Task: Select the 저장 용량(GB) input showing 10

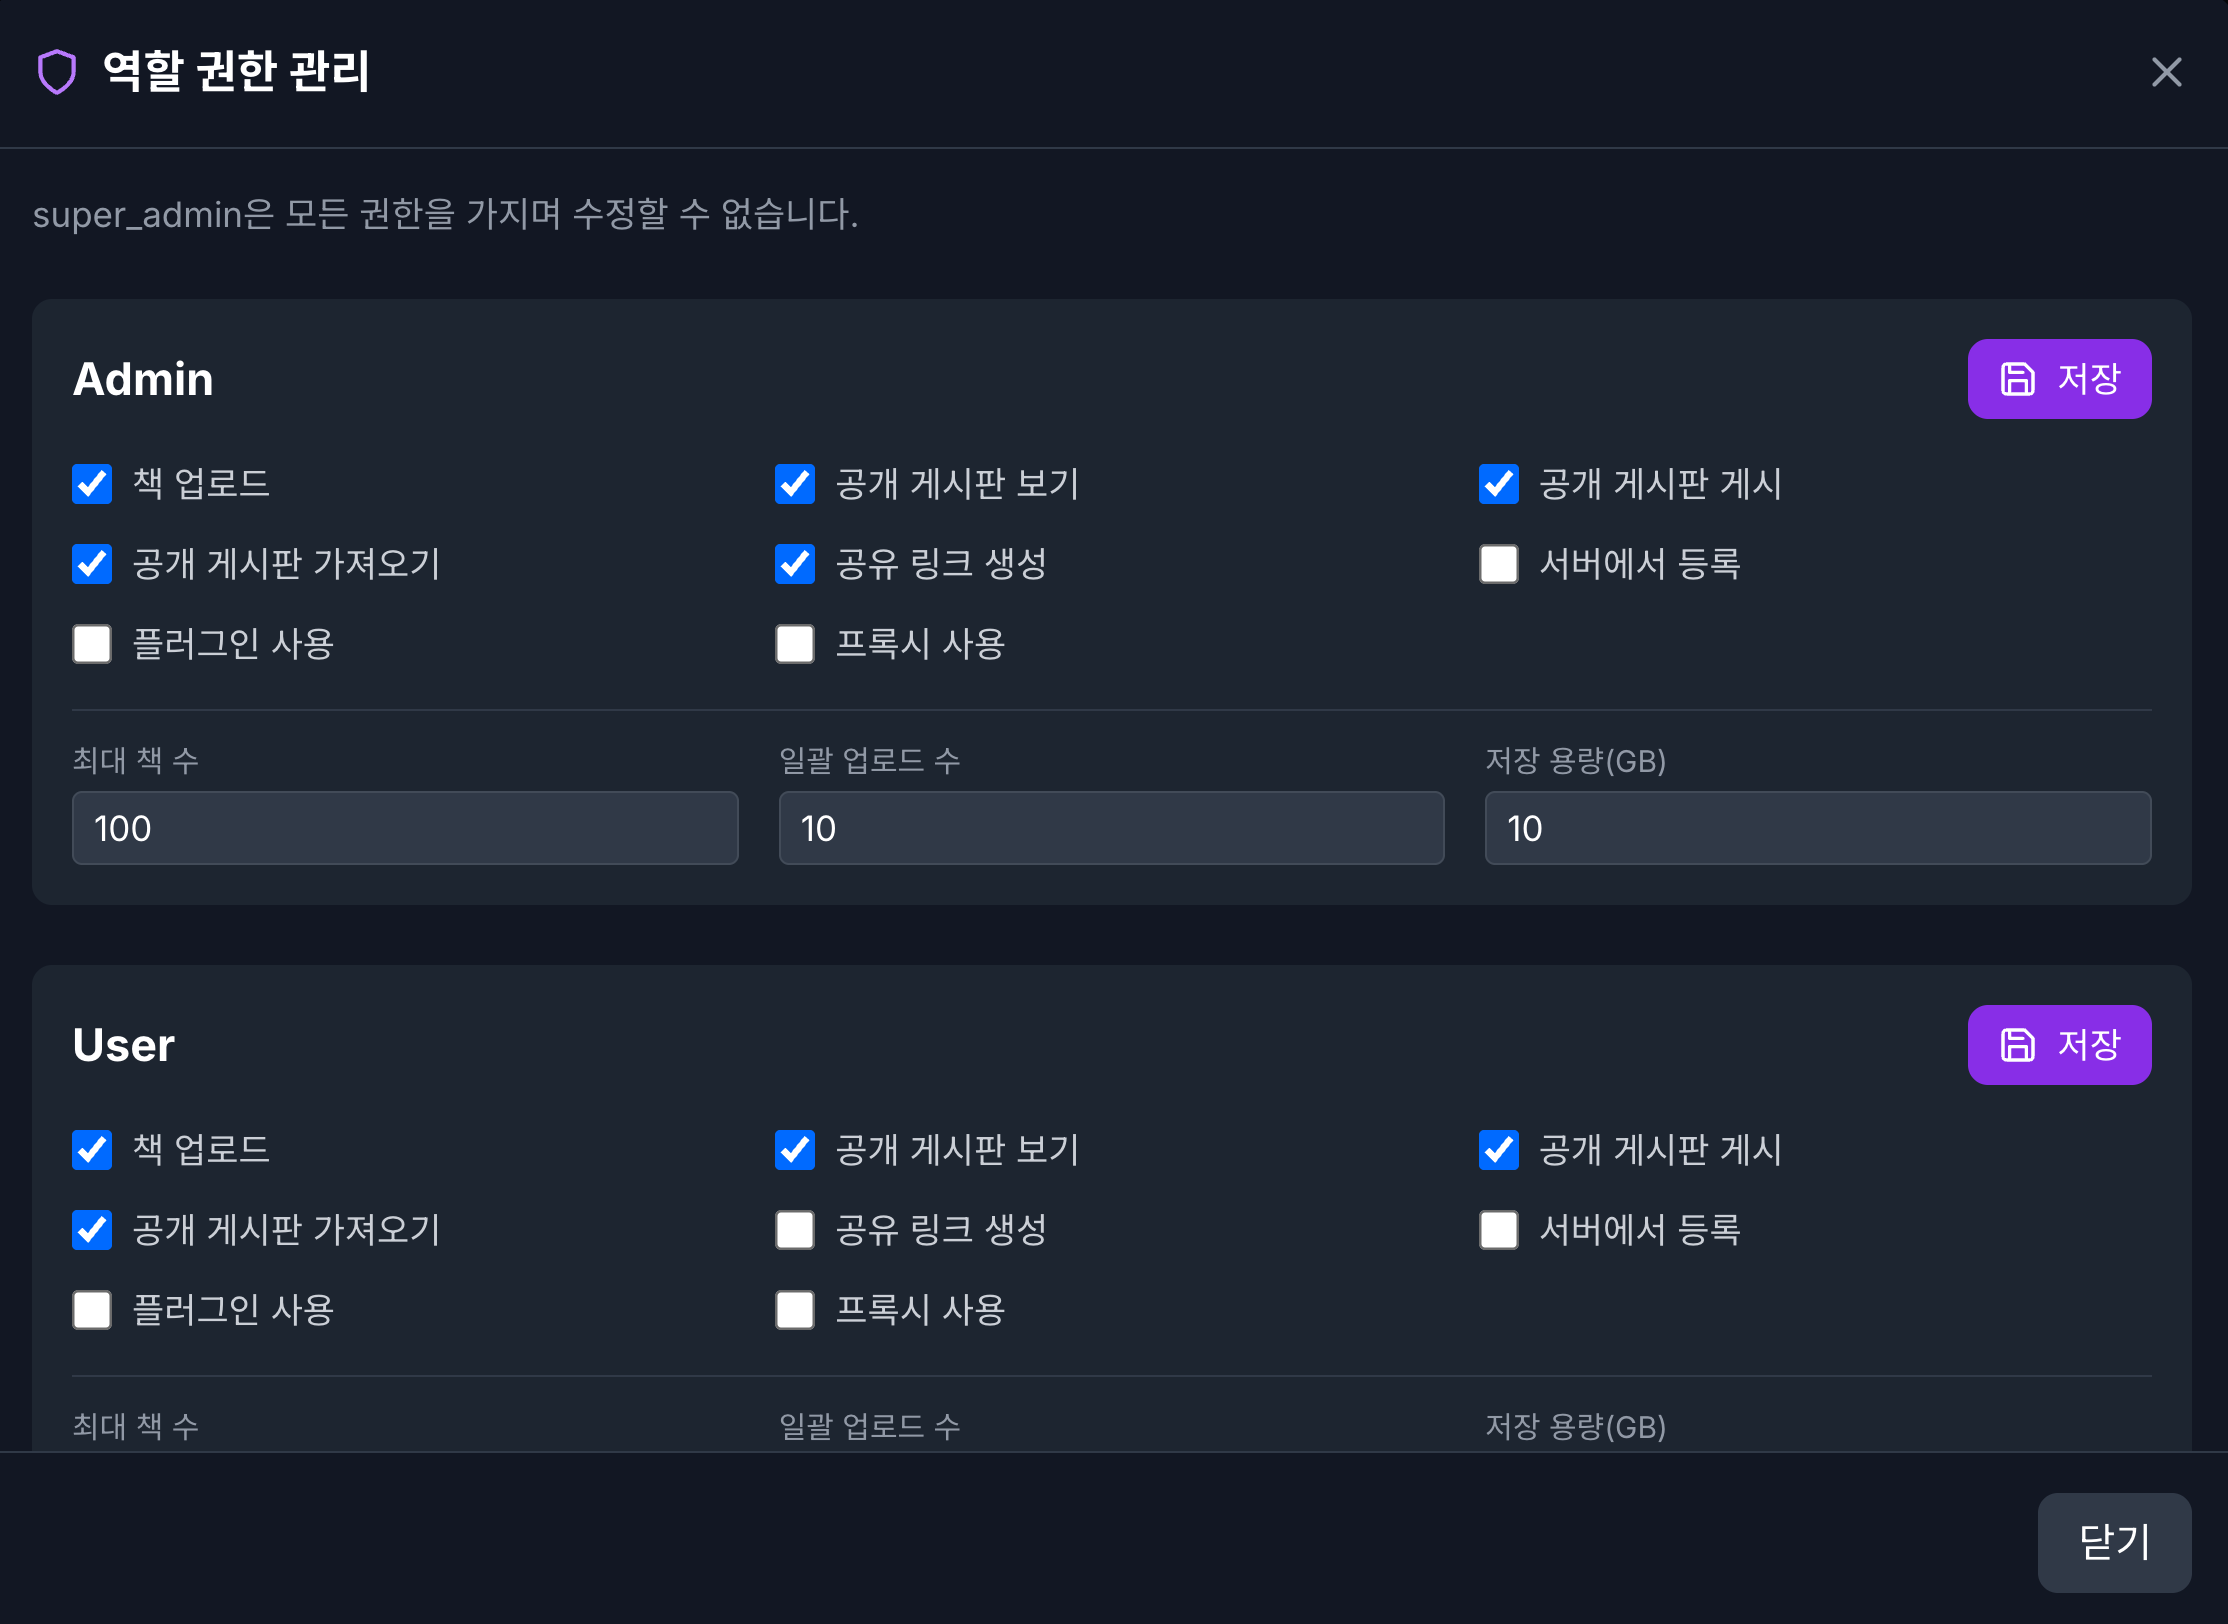Action: click(x=1817, y=828)
